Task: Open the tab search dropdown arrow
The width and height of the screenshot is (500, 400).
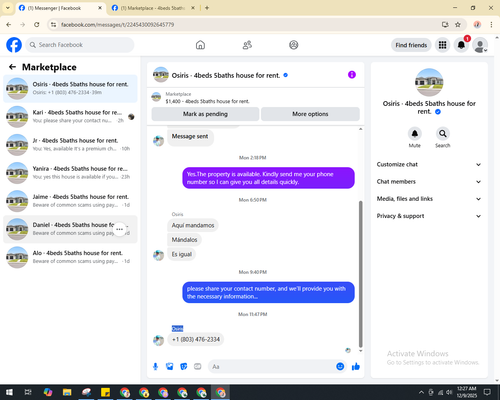Action: (x=8, y=8)
